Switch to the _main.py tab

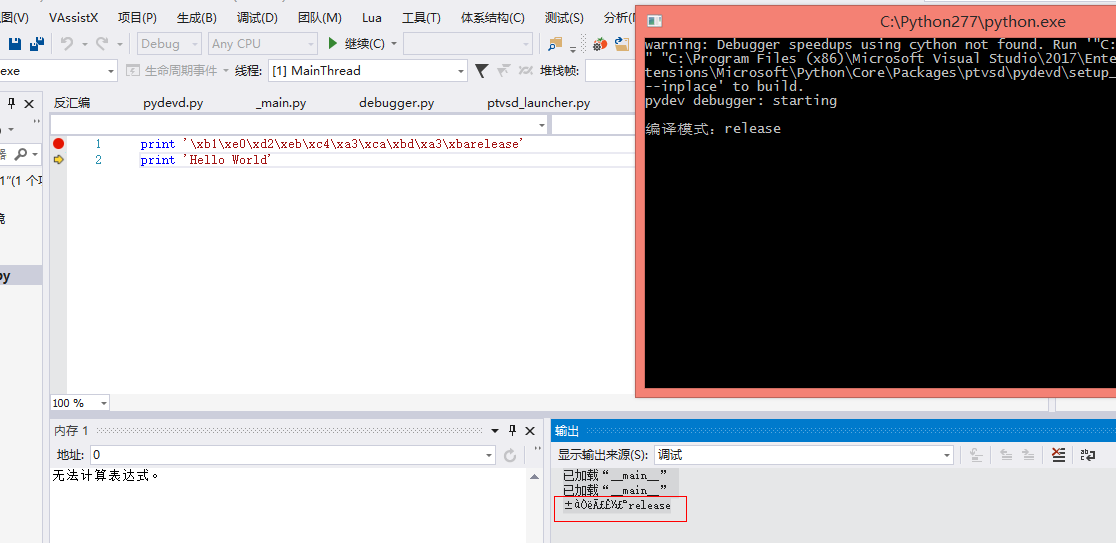click(281, 103)
